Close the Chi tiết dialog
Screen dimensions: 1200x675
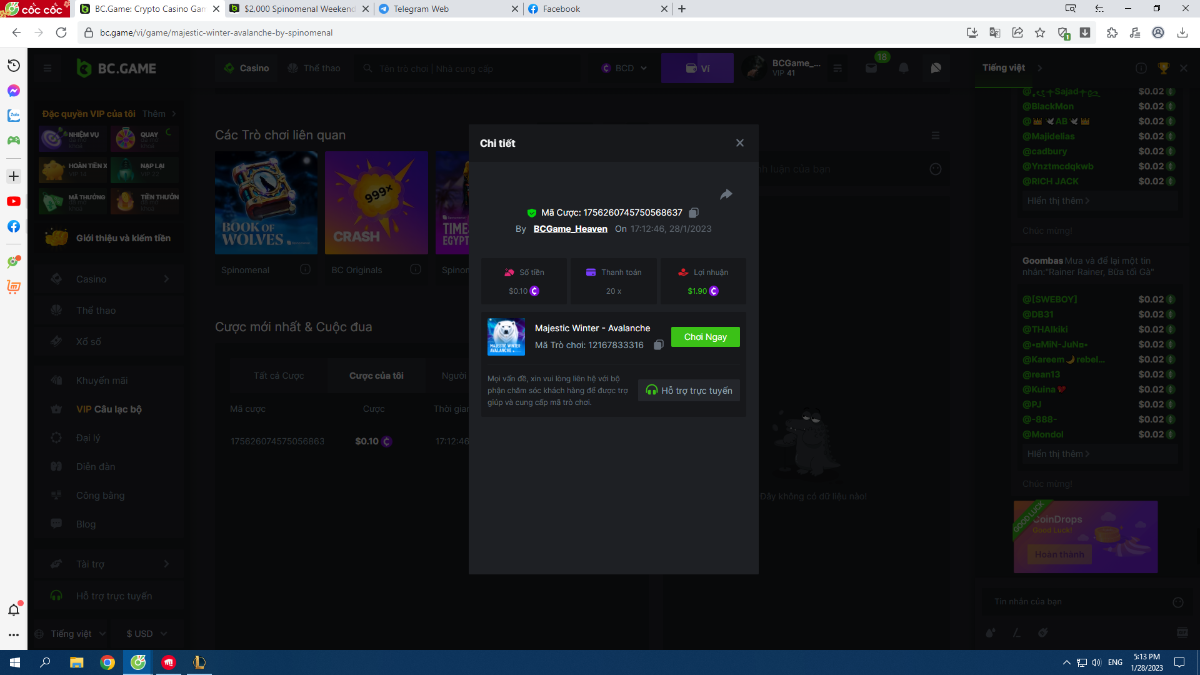click(x=740, y=143)
